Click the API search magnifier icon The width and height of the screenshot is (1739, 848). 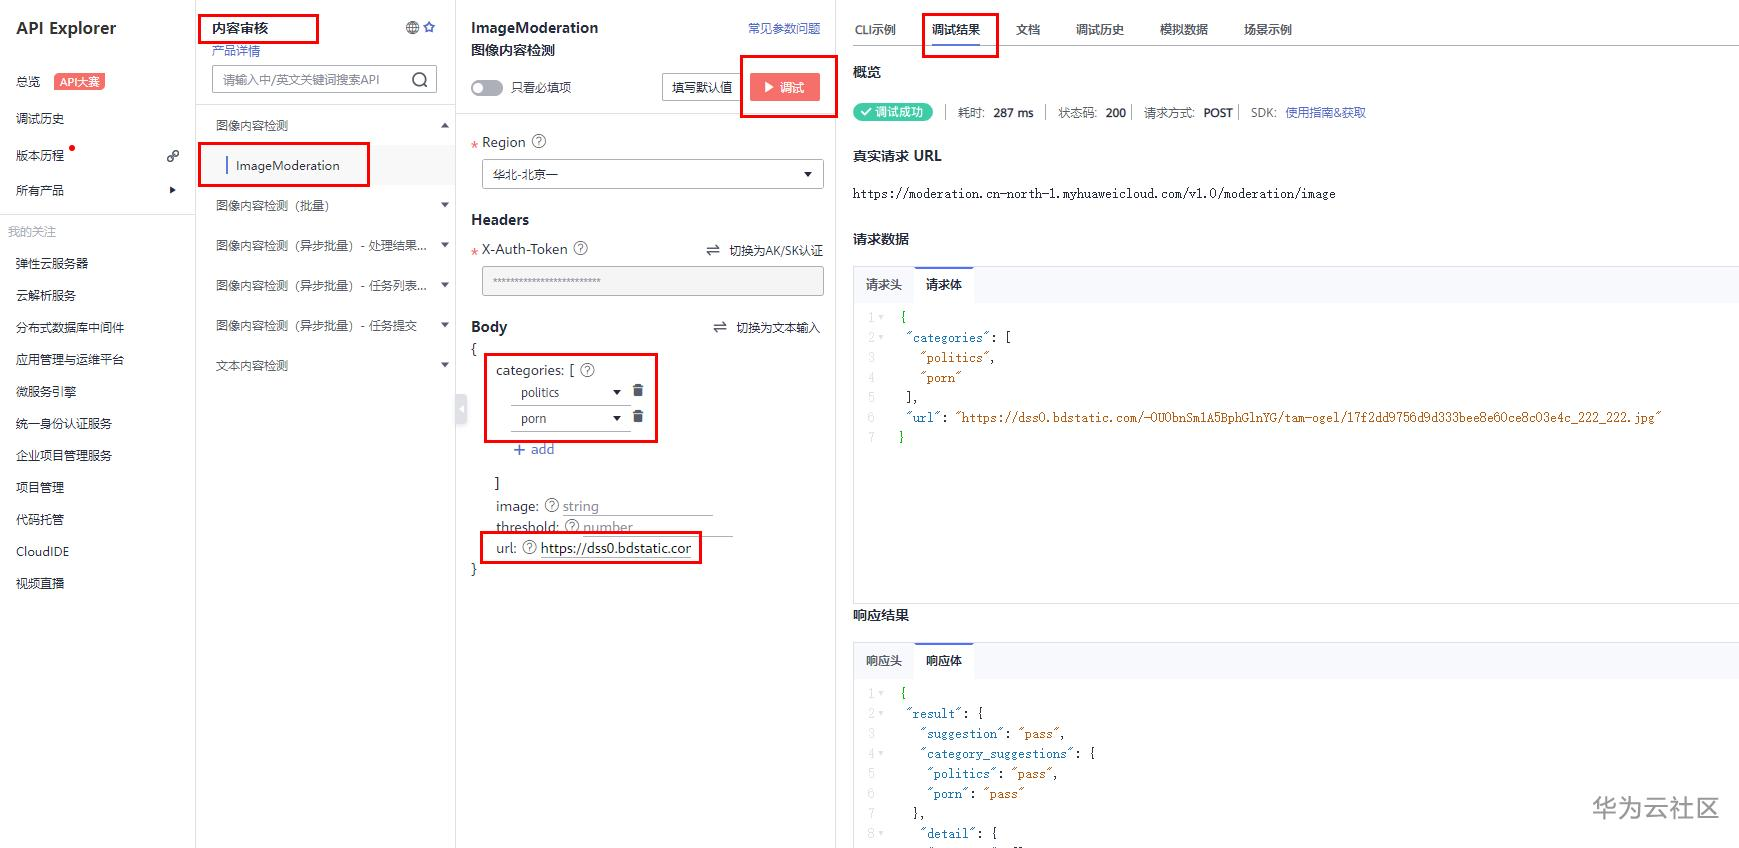pyautogui.click(x=420, y=80)
